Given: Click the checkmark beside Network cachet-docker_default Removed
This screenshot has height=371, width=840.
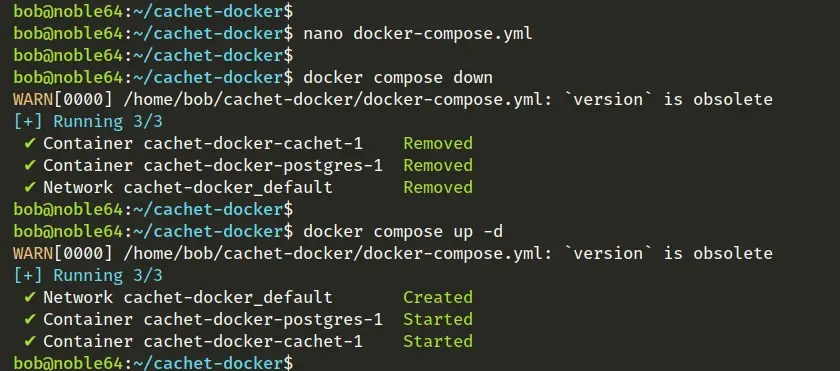Looking at the screenshot, I should 30,187.
